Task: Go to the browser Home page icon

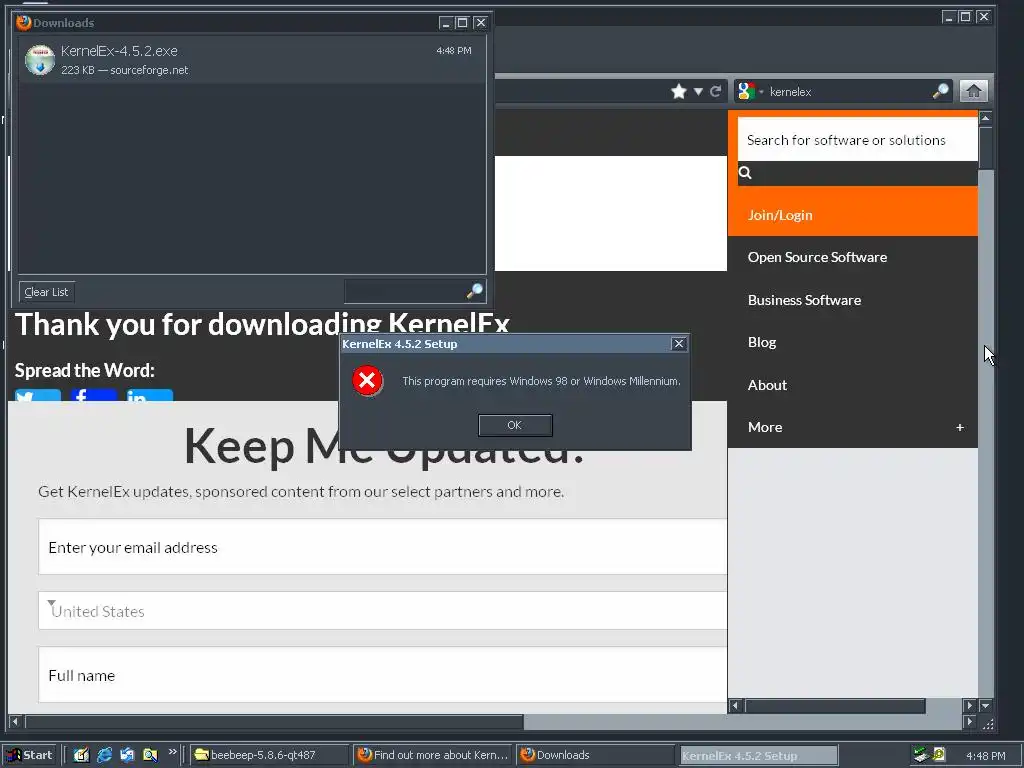Action: click(x=973, y=91)
